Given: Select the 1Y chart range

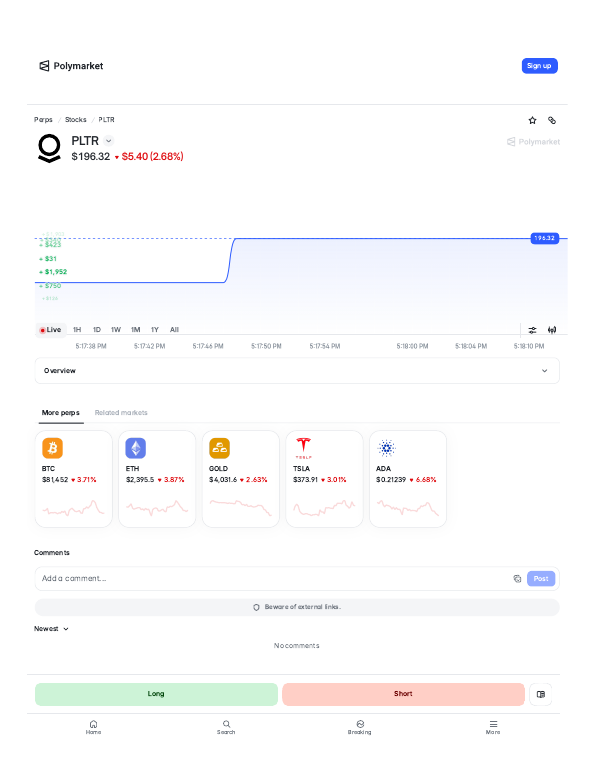Looking at the screenshot, I should (x=155, y=330).
